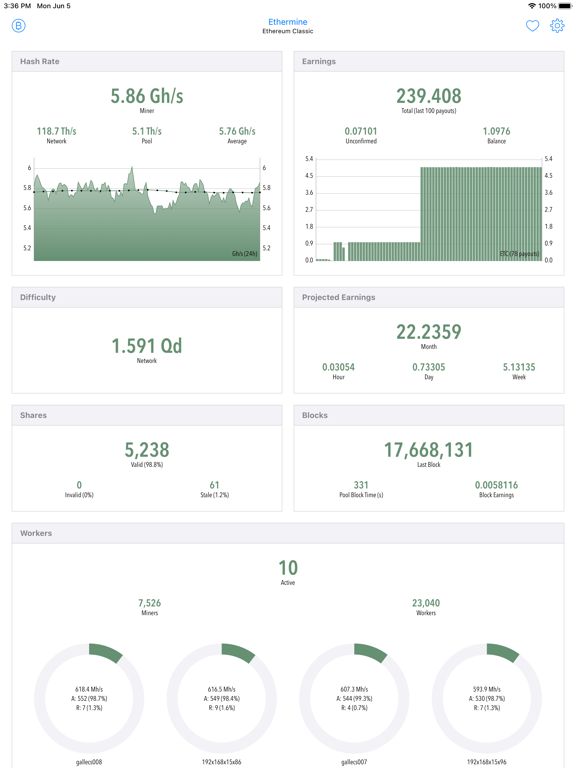Tap the 17,668,131 last block number
The image size is (576, 768).
429,450
